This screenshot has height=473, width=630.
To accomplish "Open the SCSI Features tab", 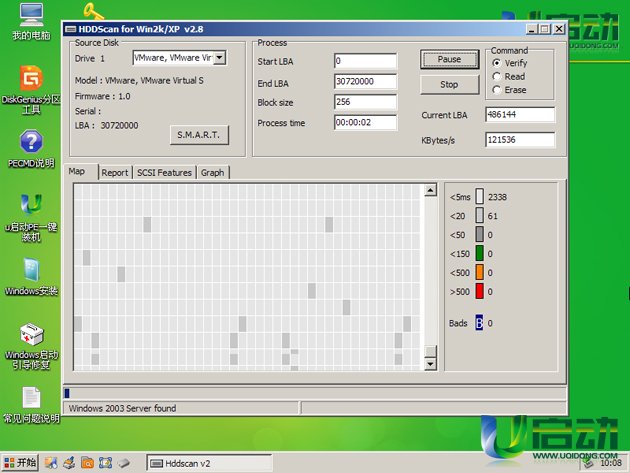I will coord(164,173).
